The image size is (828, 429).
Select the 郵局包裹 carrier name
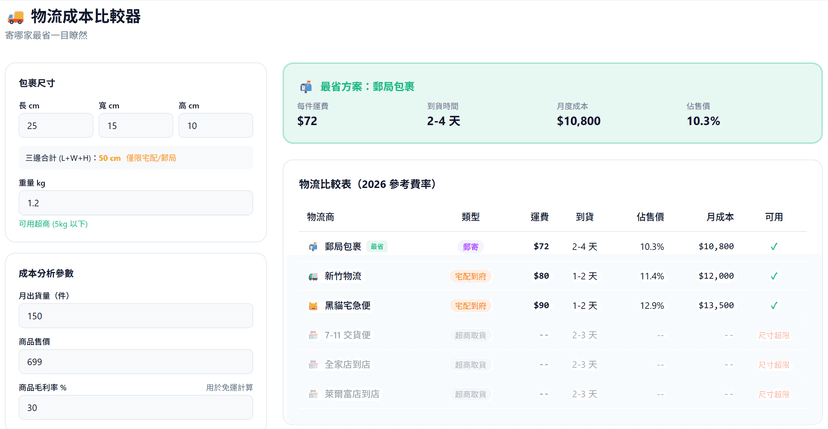pos(343,246)
